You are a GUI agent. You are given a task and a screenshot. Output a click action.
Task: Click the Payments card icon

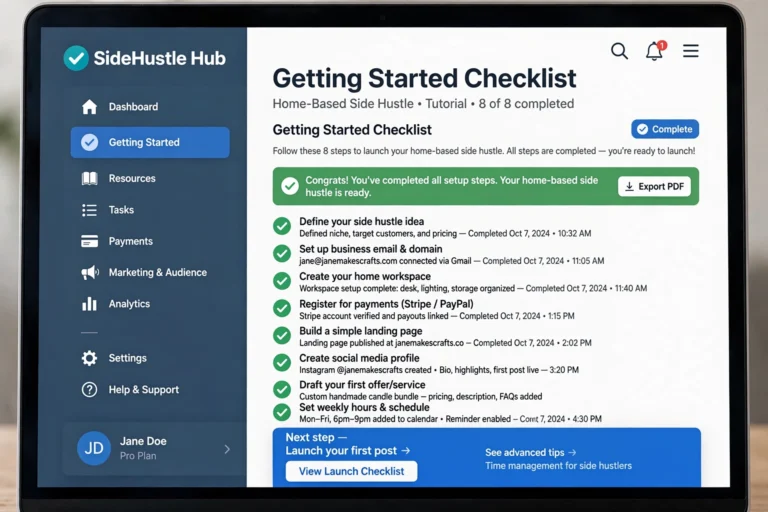[89, 241]
